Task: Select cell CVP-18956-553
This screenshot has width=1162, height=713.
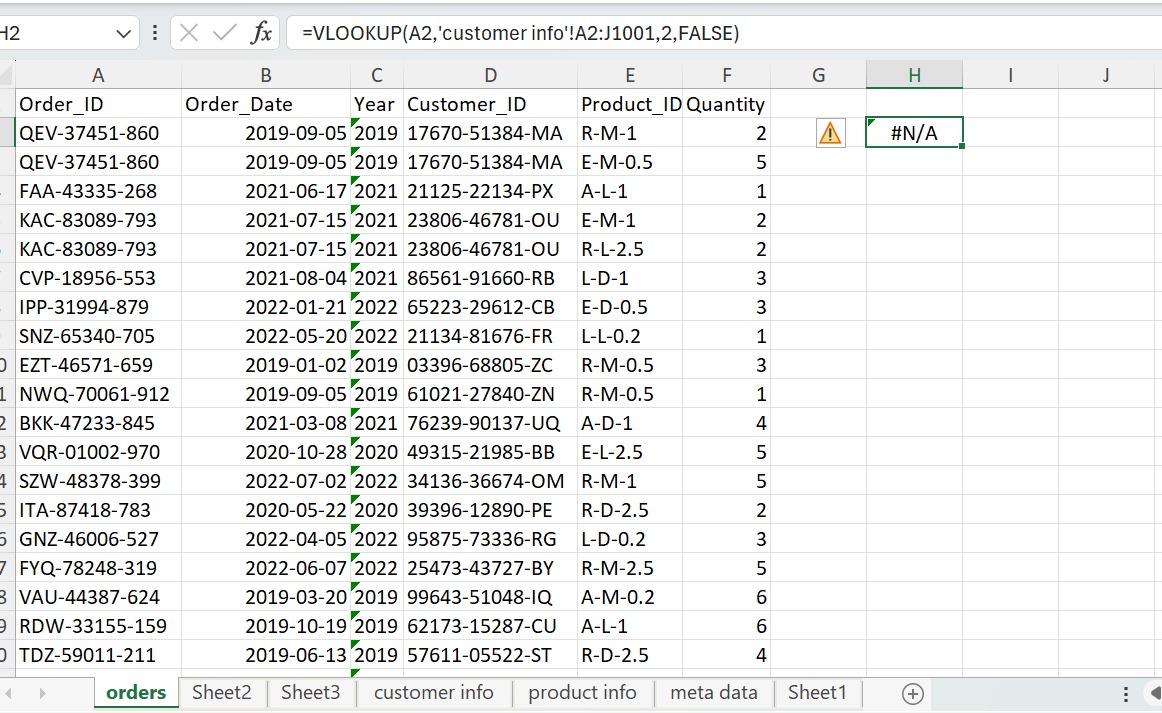Action: (x=98, y=278)
